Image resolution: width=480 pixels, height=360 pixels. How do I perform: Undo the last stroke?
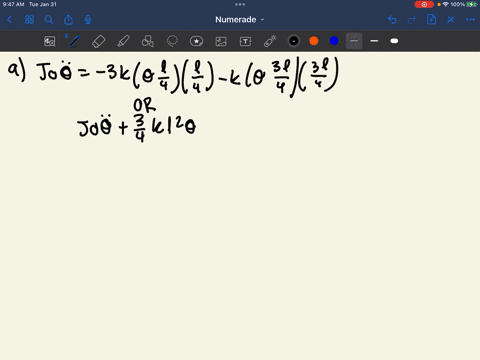pos(392,20)
